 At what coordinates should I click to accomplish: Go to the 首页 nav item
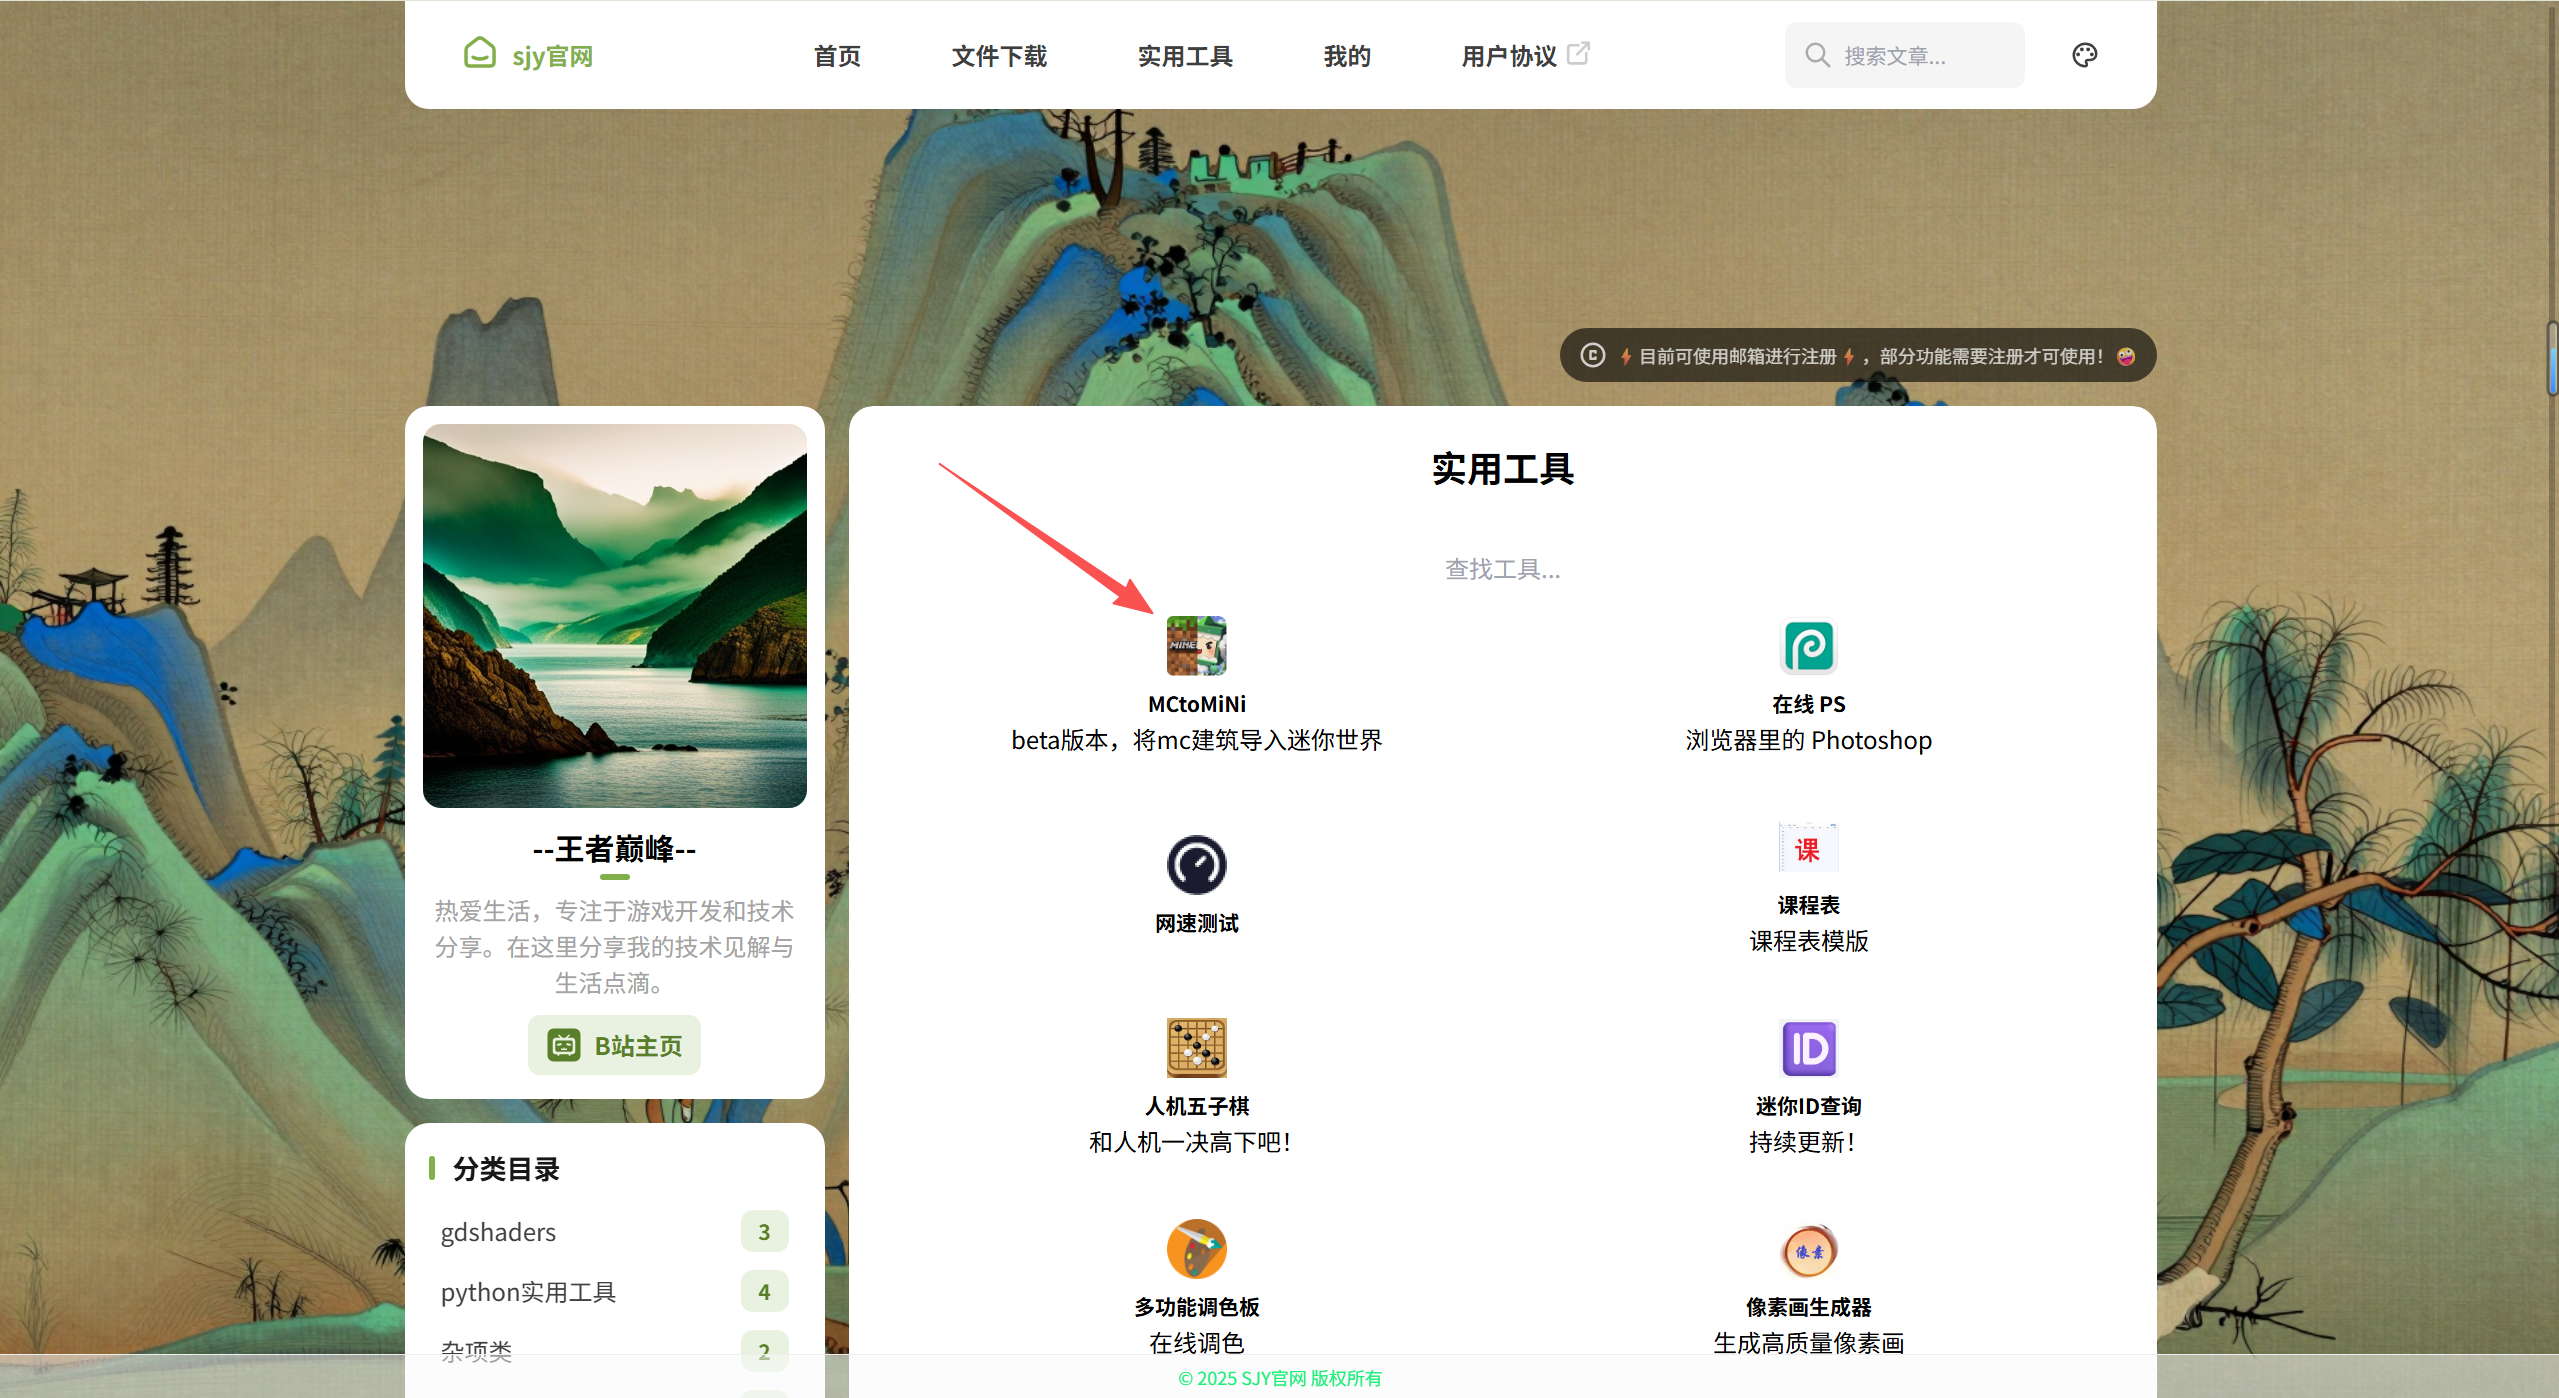tap(837, 56)
